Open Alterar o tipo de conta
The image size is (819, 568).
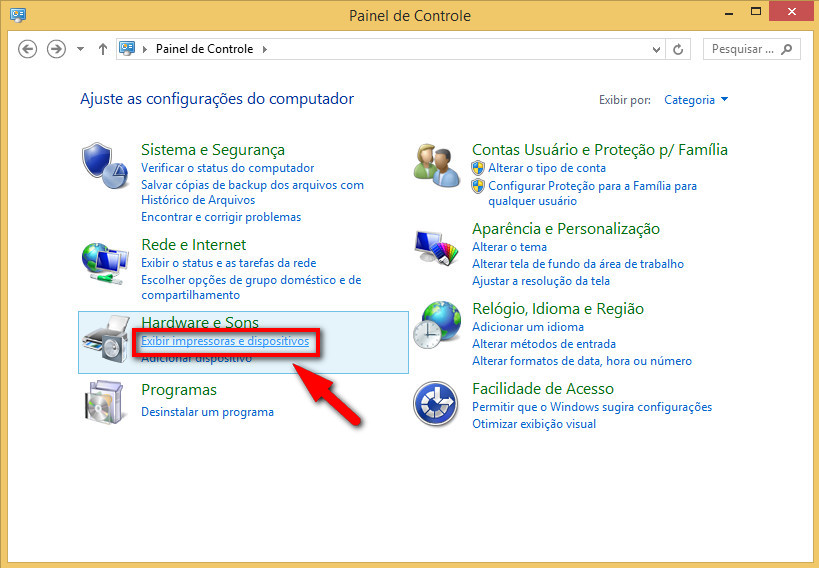pyautogui.click(x=547, y=168)
